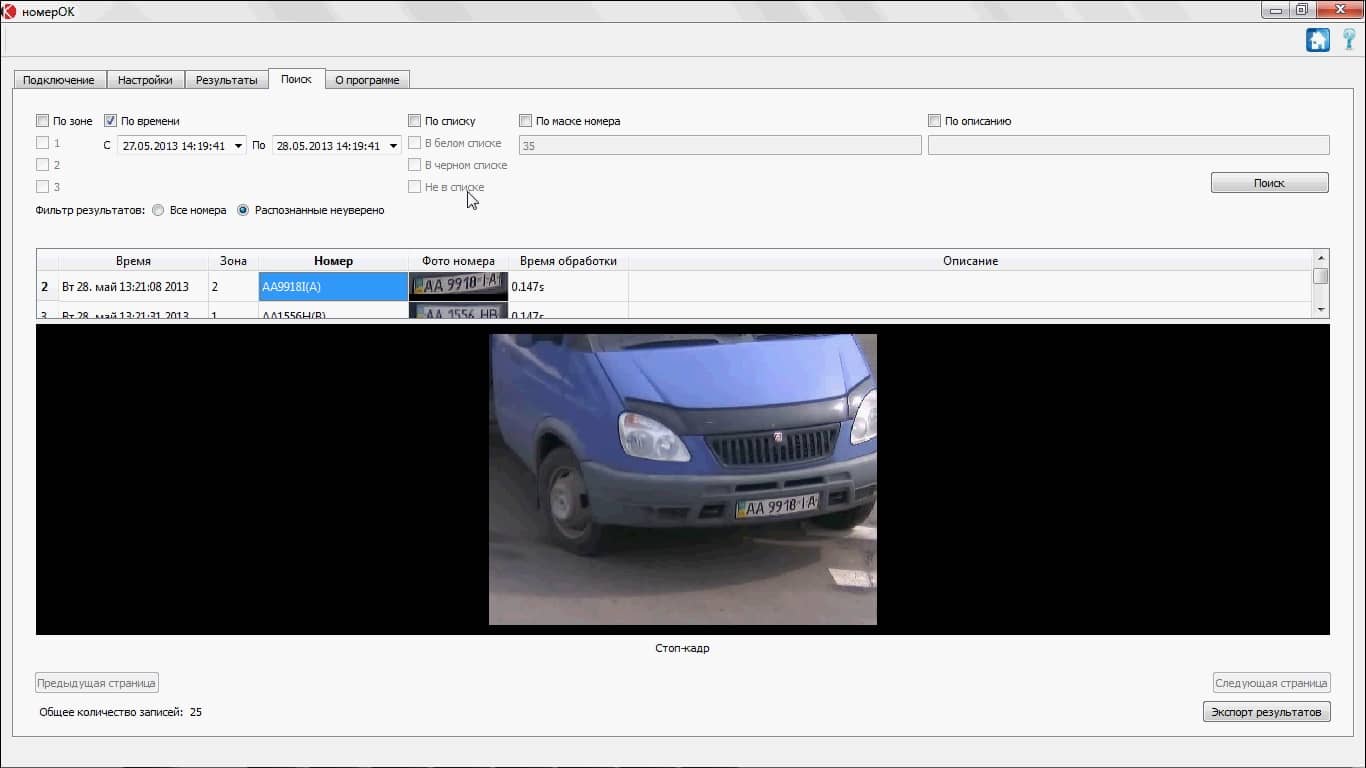Image resolution: width=1366 pixels, height=768 pixels.
Task: Tick the По описанию checkbox
Action: (935, 121)
